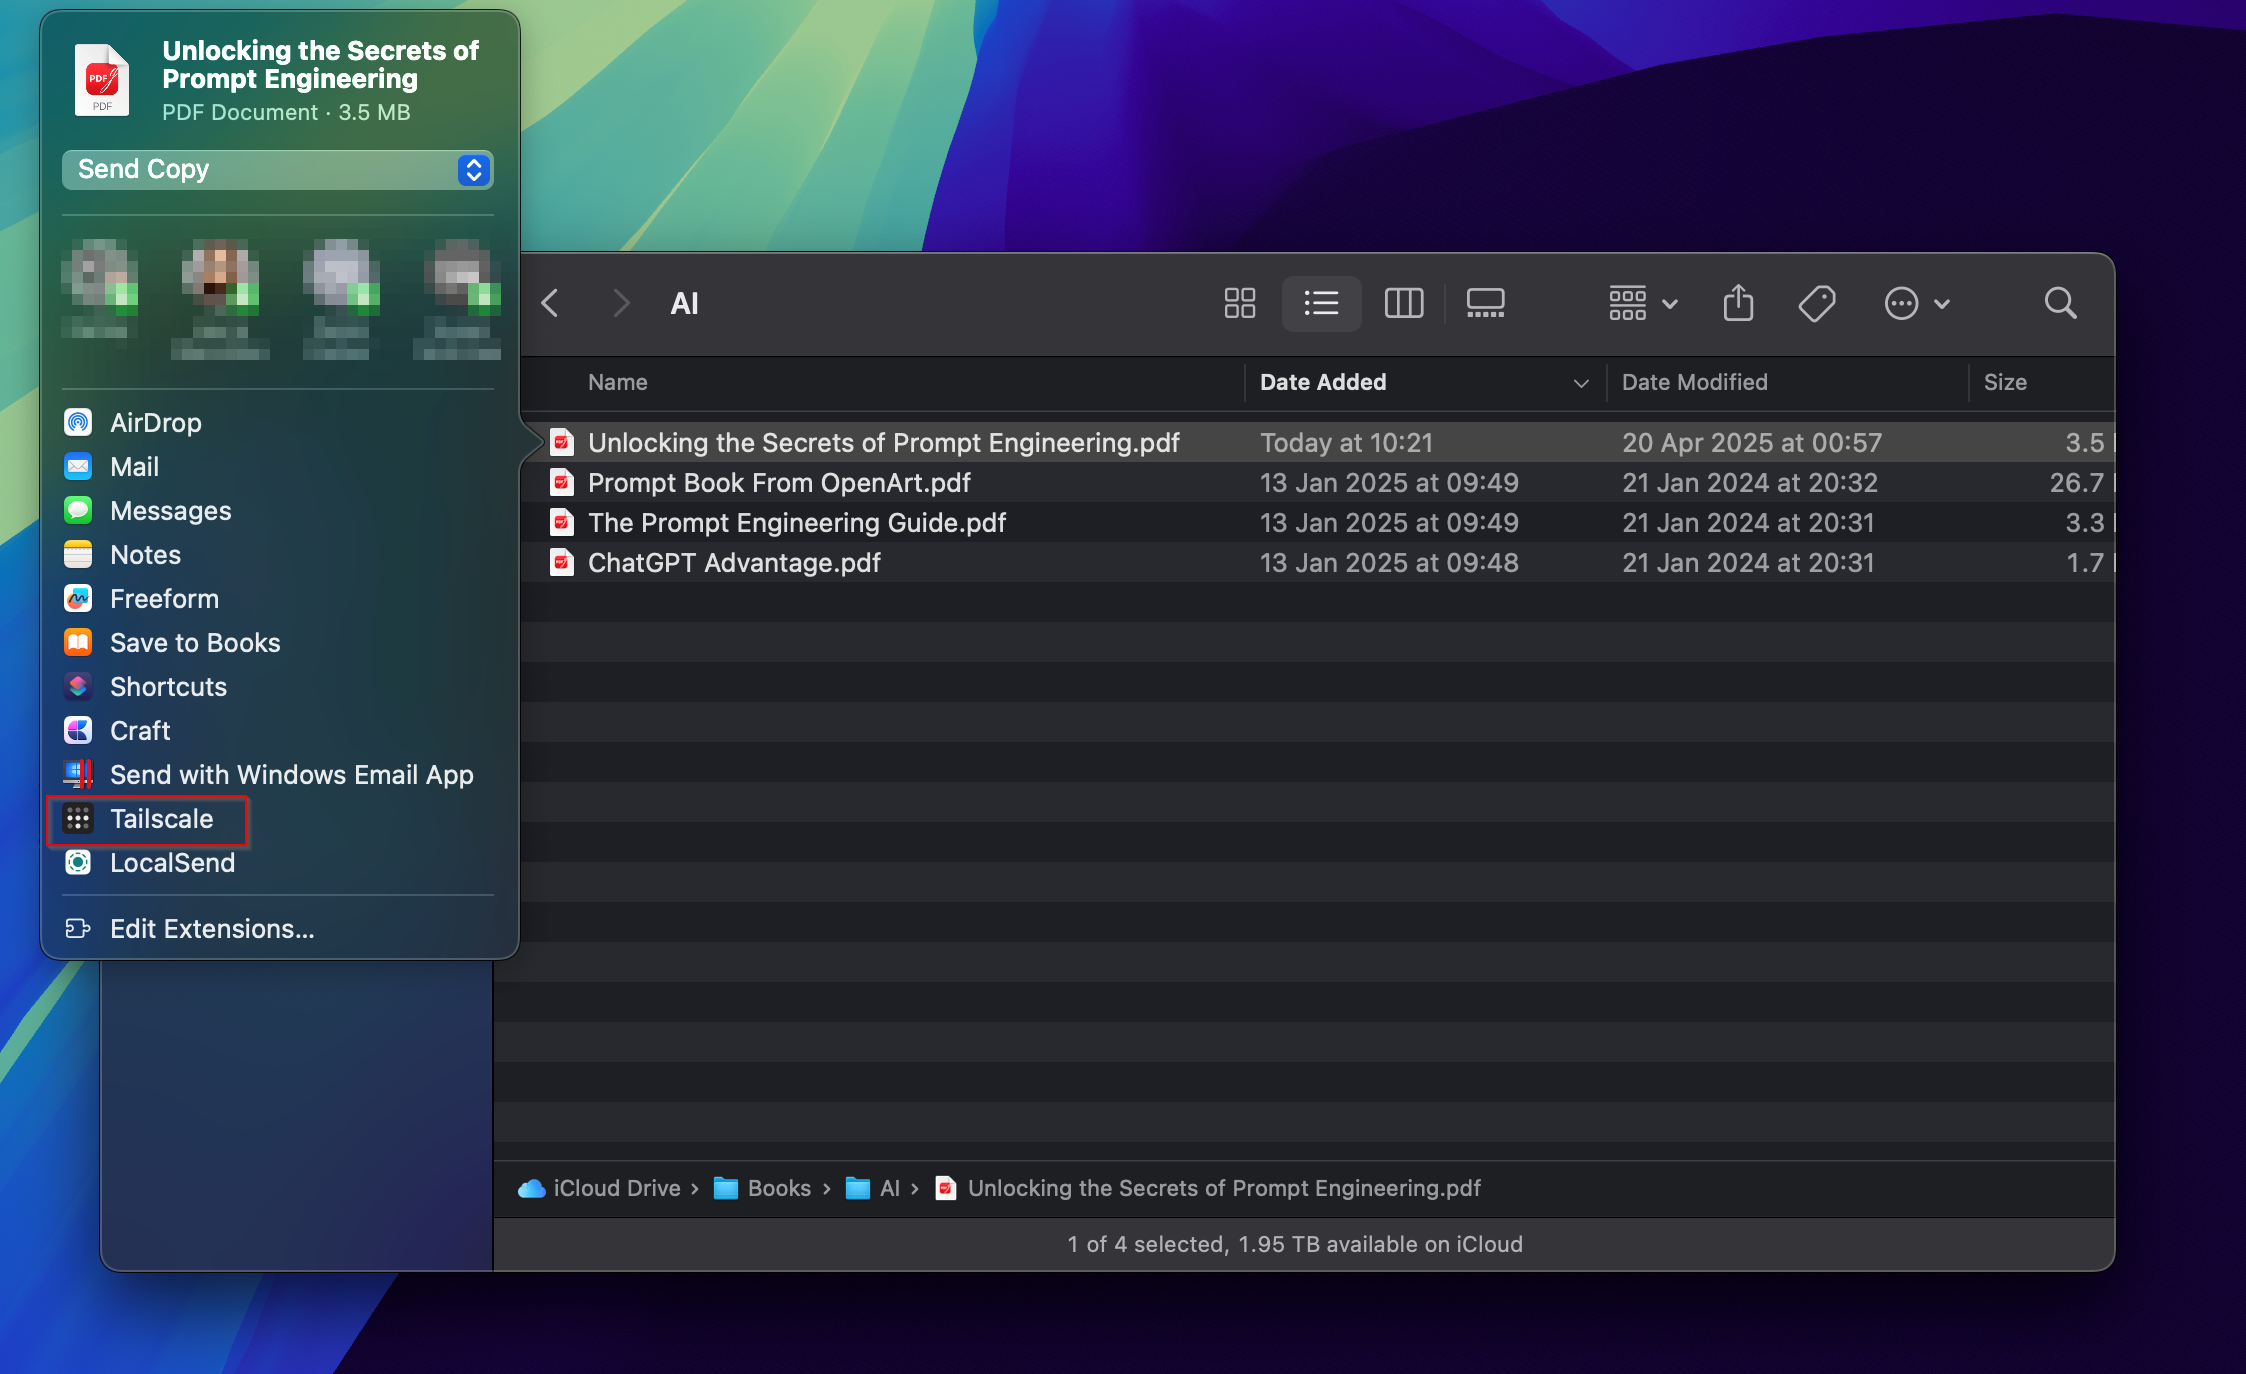2246x1374 pixels.
Task: Toggle list view in the toolbar
Action: click(1321, 303)
